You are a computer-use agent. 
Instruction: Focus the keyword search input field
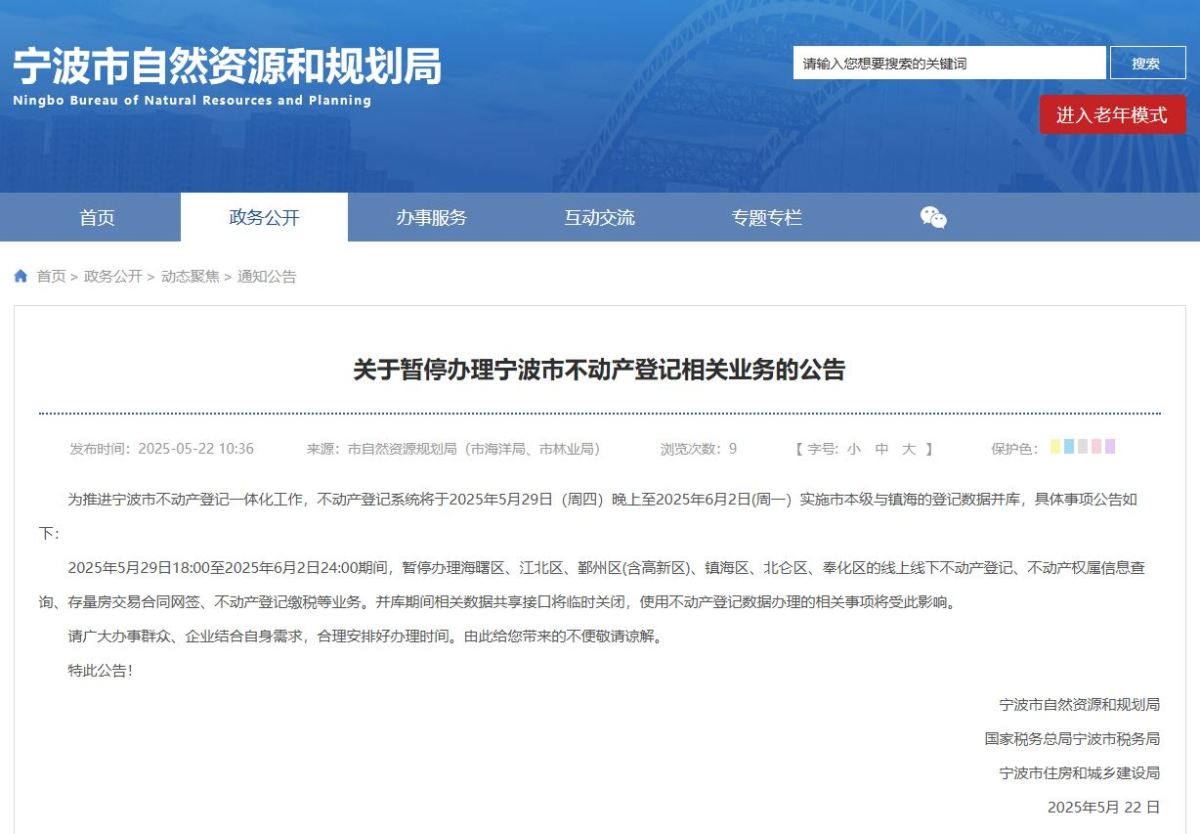coord(950,63)
